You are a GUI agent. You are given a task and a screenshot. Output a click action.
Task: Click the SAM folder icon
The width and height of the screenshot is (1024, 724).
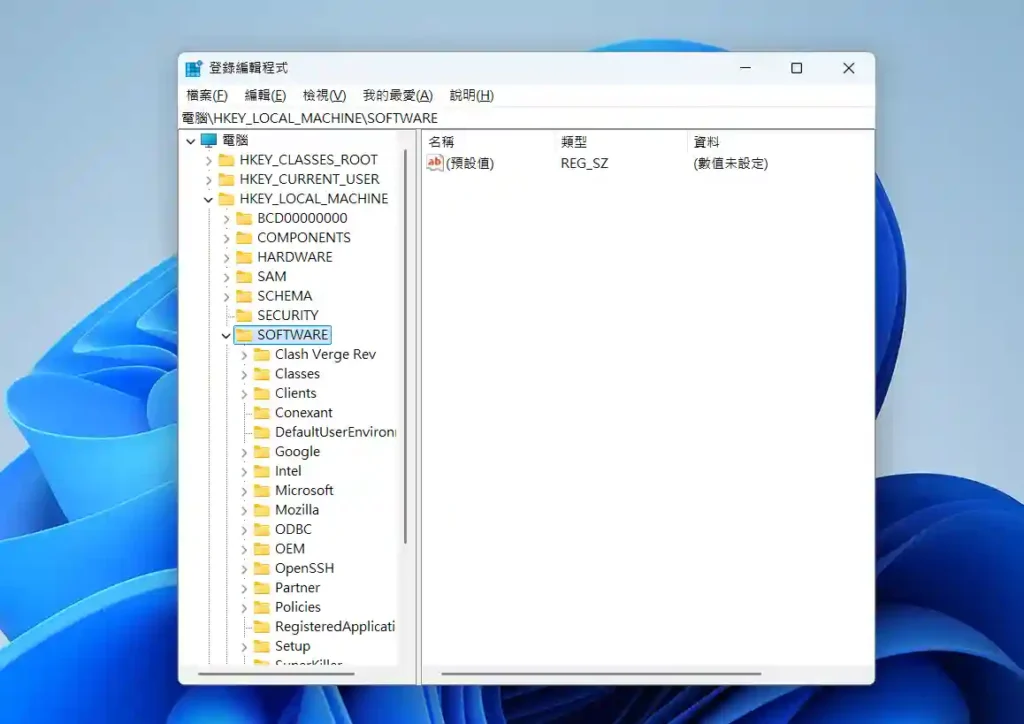(x=244, y=277)
